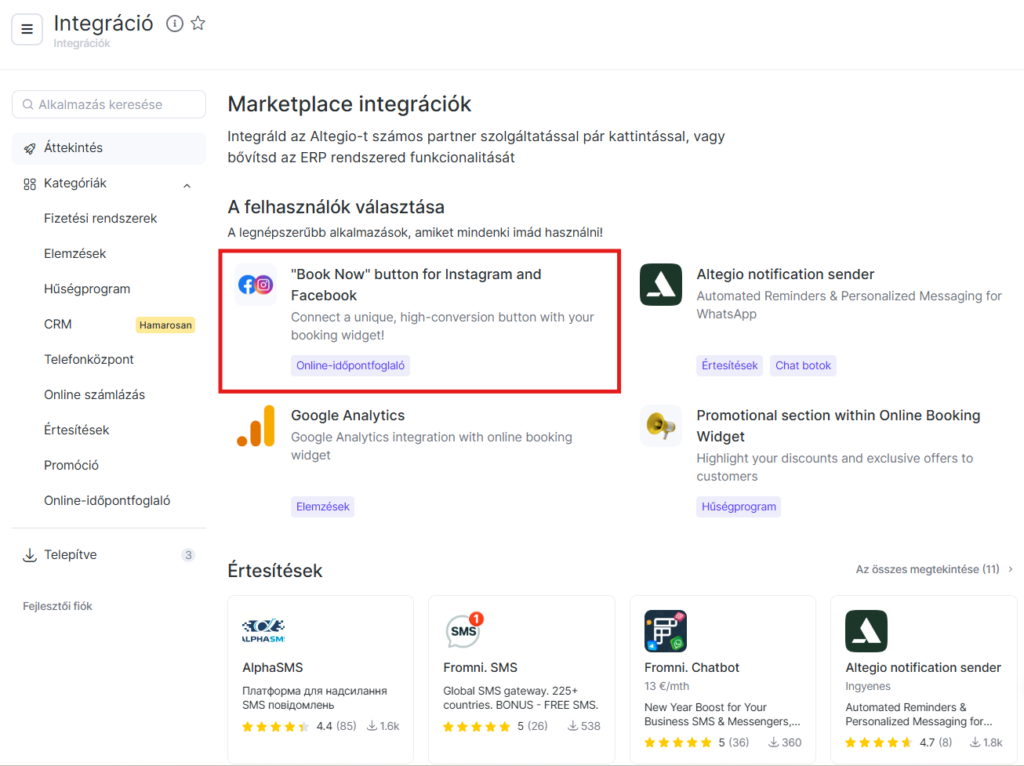The image size is (1024, 766).
Task: Click the Promotional section megaphone icon
Action: tap(661, 426)
